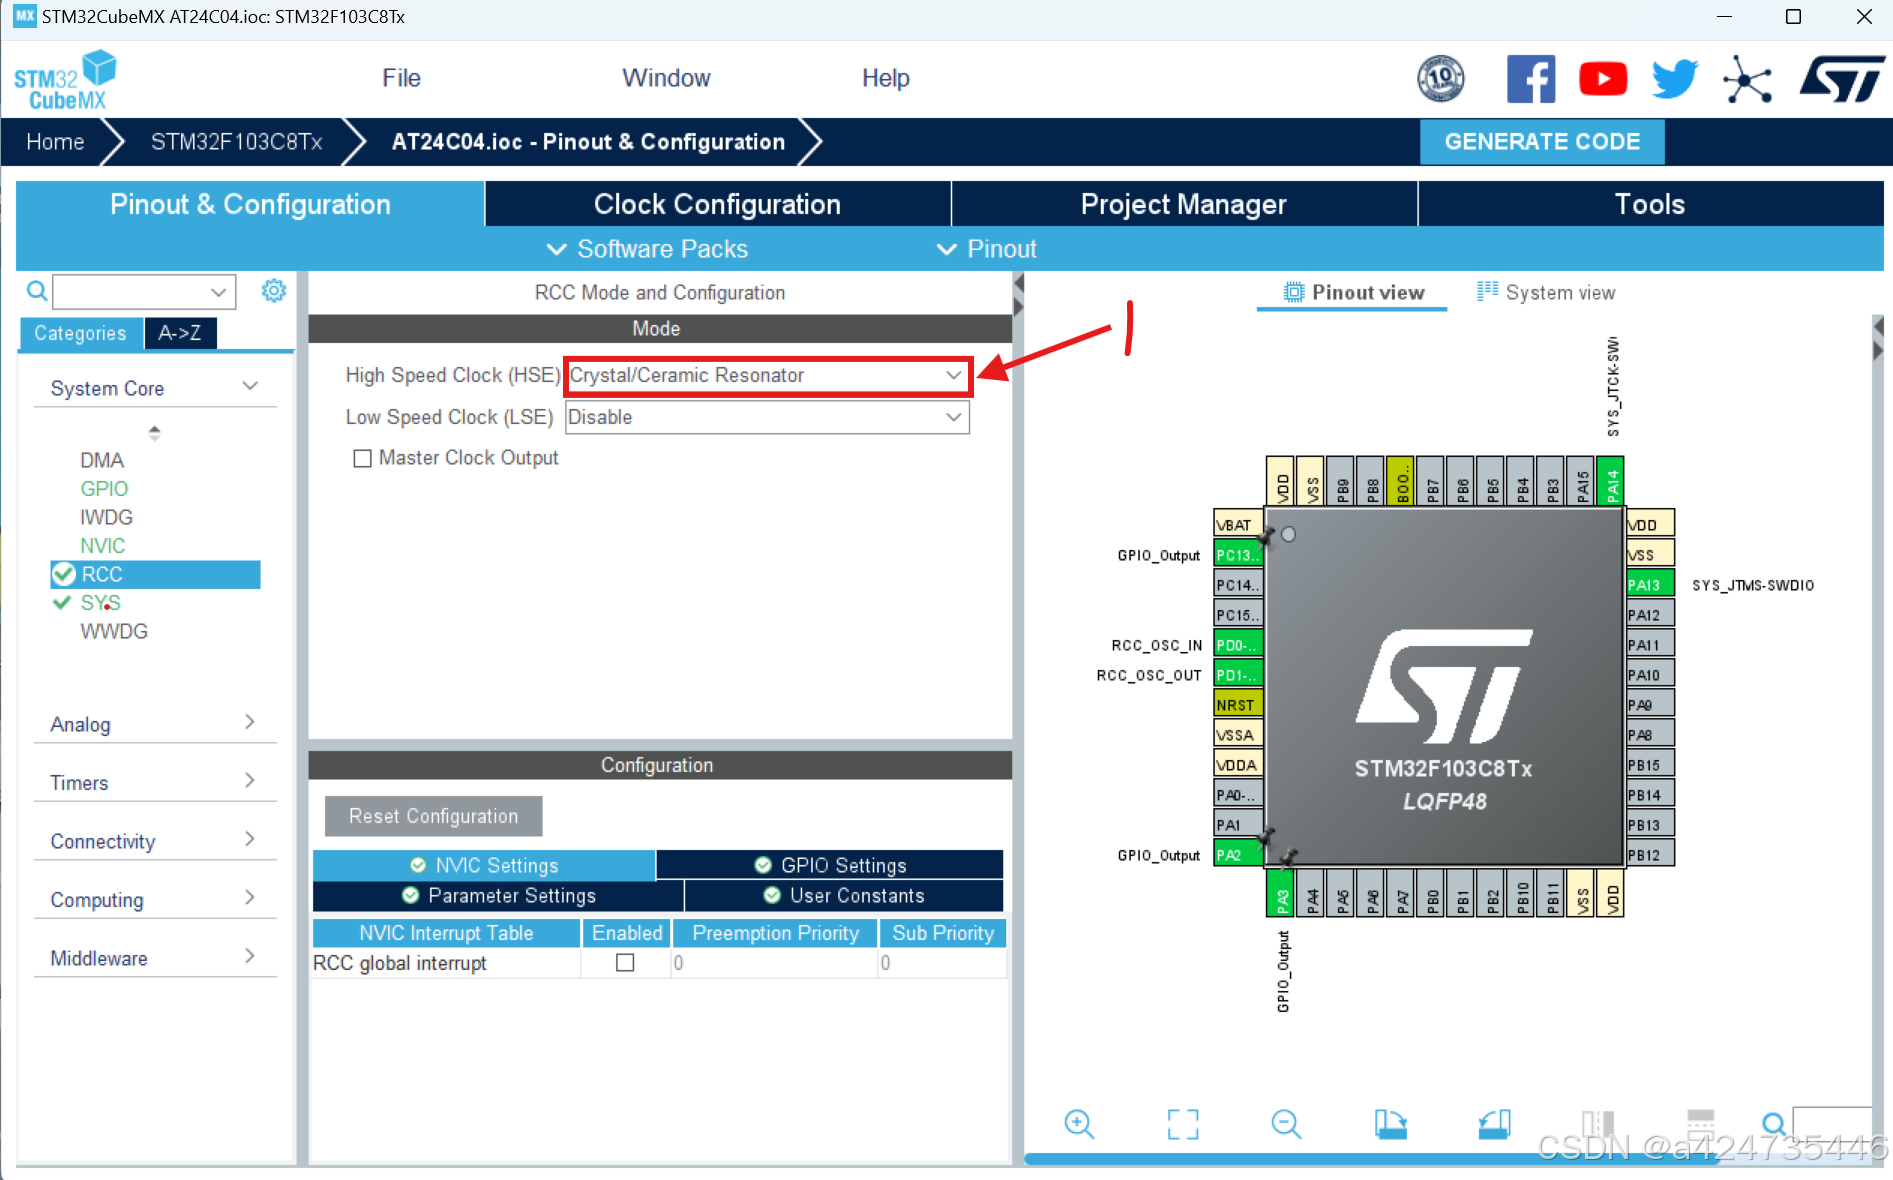
Task: Enable the Master Clock Output checkbox
Action: (x=363, y=458)
